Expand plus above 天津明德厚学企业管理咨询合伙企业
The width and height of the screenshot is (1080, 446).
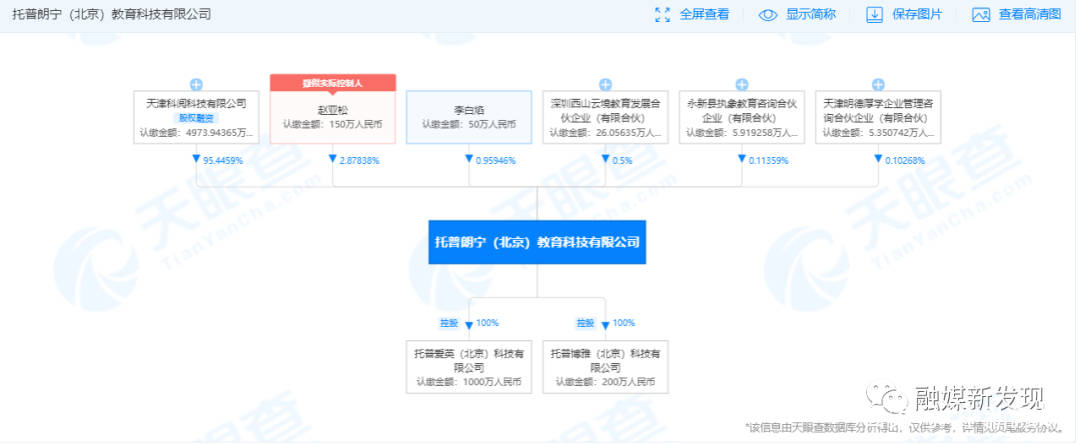878,85
